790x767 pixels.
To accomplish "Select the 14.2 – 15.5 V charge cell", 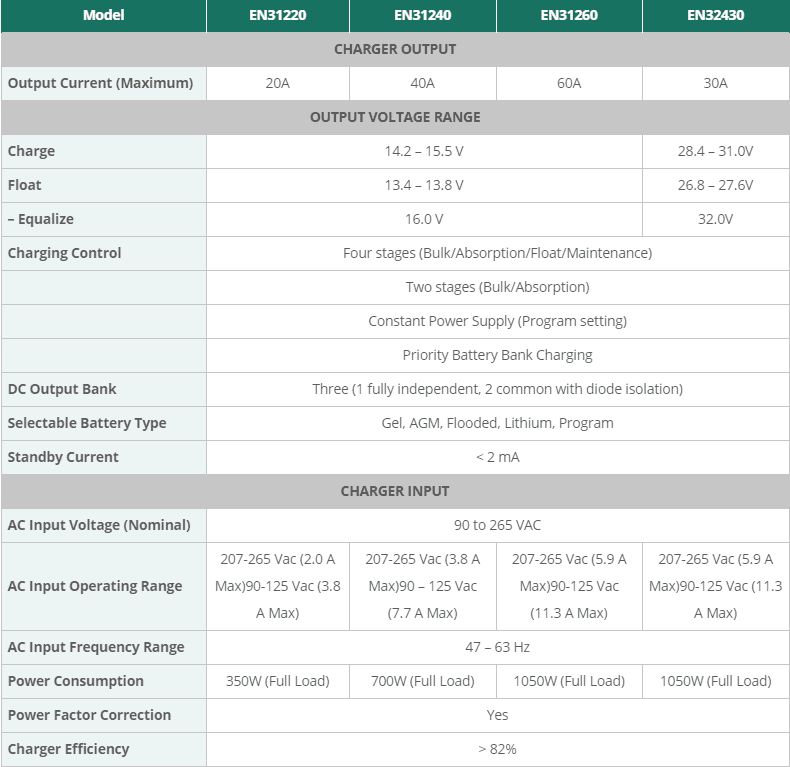I will coord(424,151).
